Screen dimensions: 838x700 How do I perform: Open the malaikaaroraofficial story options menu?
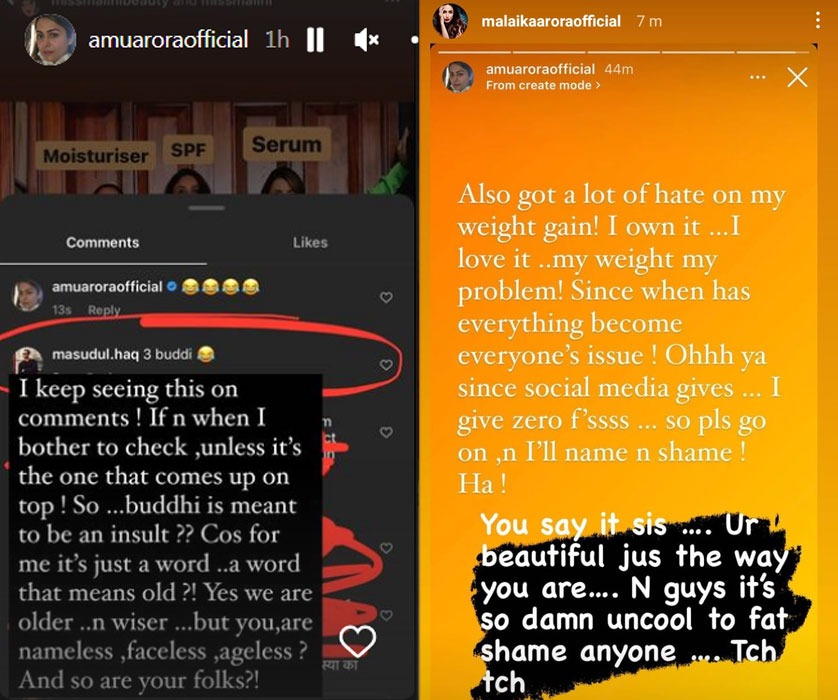pyautogui.click(x=818, y=20)
